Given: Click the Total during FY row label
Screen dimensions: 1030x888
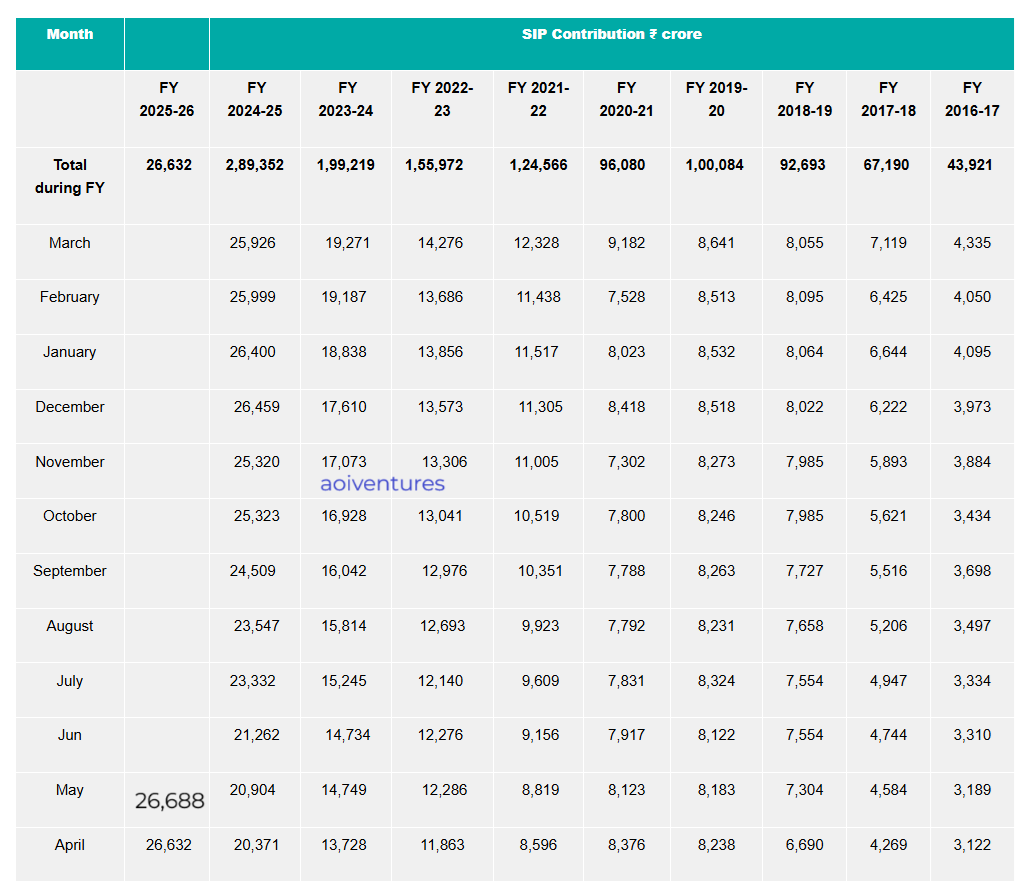Looking at the screenshot, I should click(x=70, y=176).
